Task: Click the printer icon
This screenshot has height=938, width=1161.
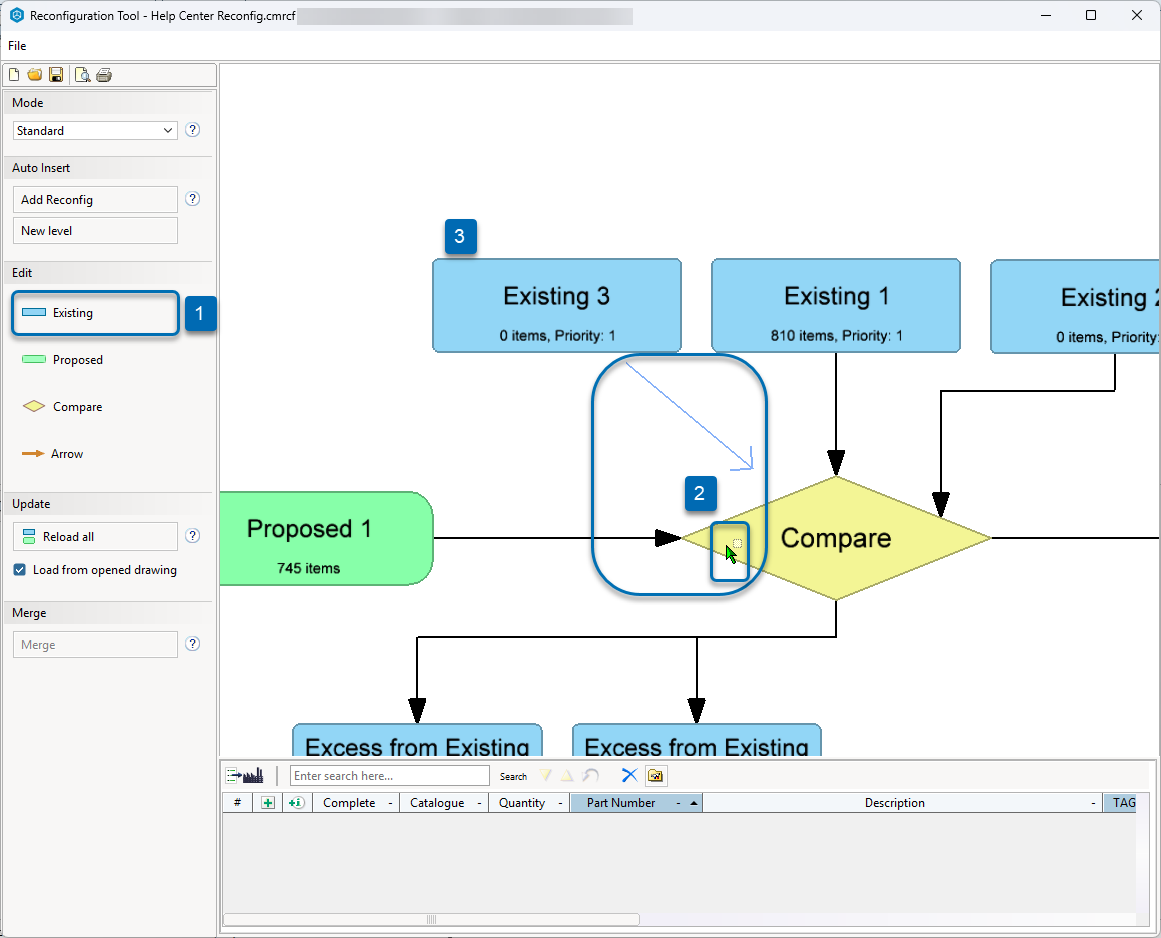Action: pyautogui.click(x=104, y=75)
